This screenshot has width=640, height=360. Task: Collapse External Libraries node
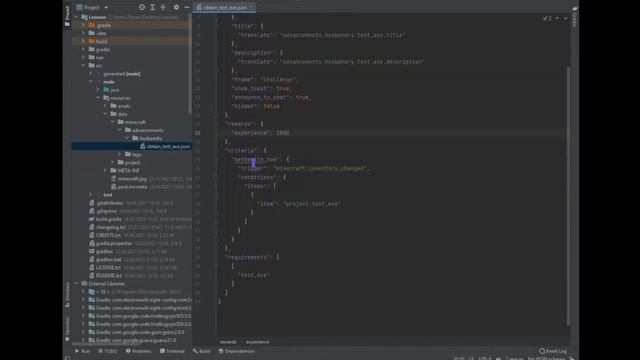[x=76, y=284]
